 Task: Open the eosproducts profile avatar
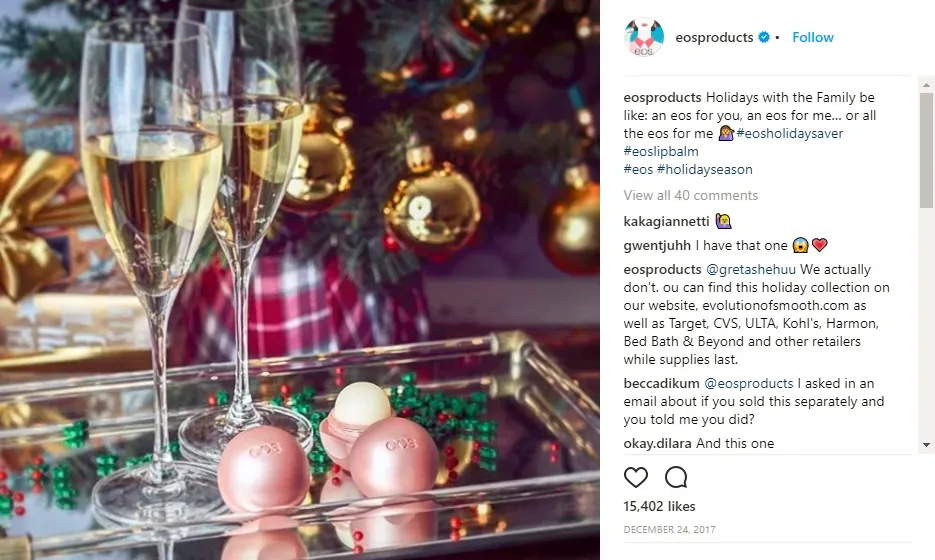pos(643,37)
